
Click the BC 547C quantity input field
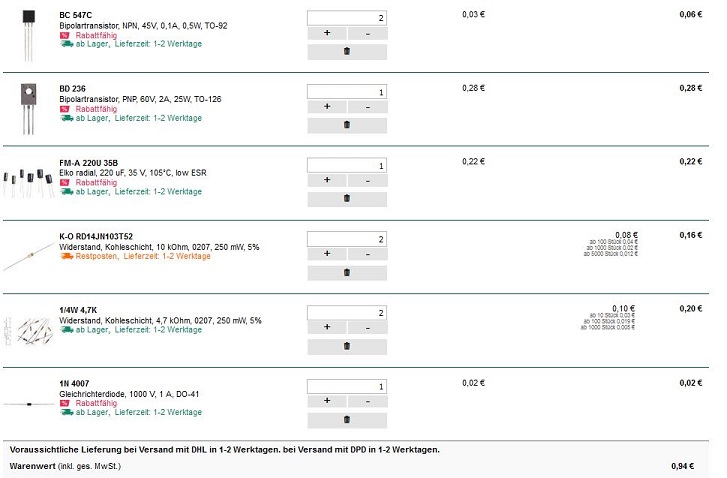(x=346, y=18)
